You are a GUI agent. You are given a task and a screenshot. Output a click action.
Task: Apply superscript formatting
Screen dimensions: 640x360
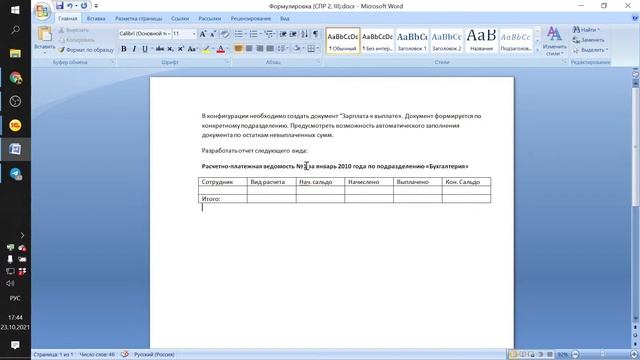[x=180, y=49]
